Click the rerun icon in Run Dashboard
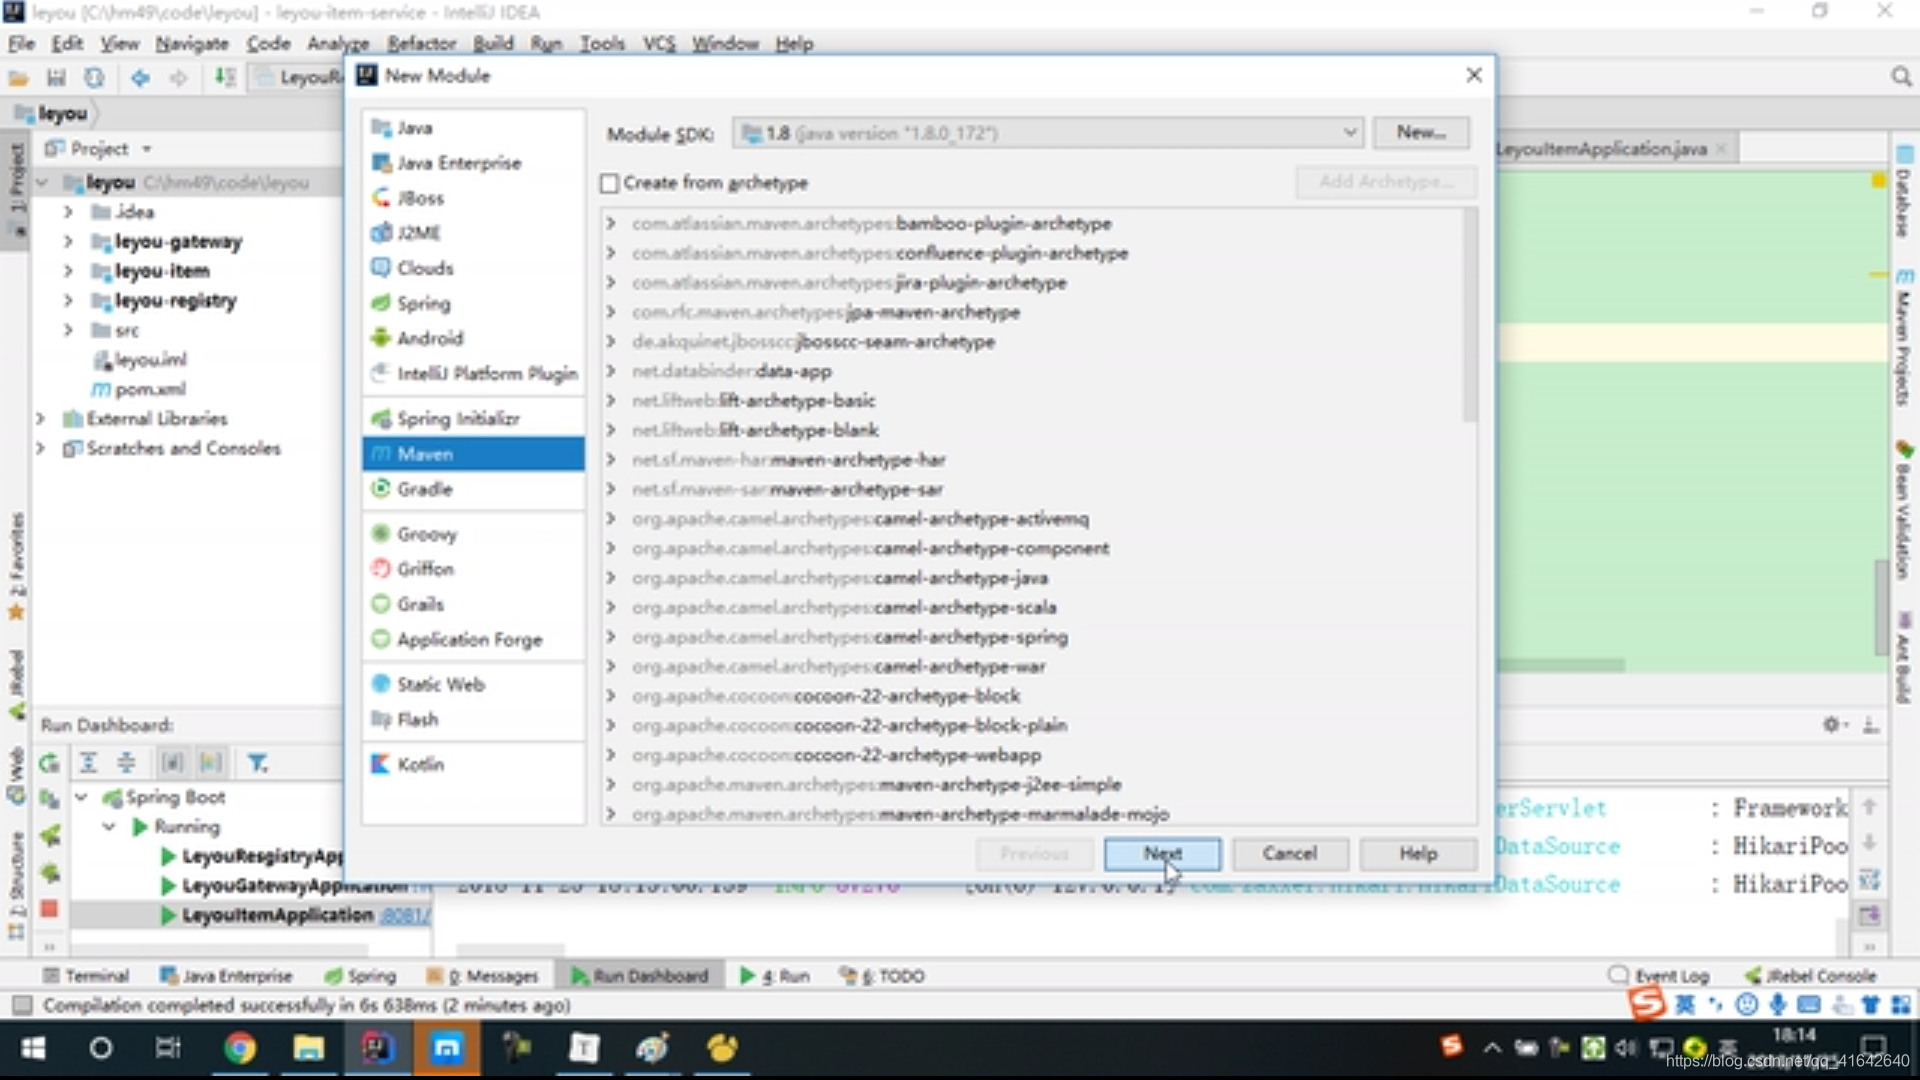This screenshot has width=1920, height=1080. [x=49, y=763]
